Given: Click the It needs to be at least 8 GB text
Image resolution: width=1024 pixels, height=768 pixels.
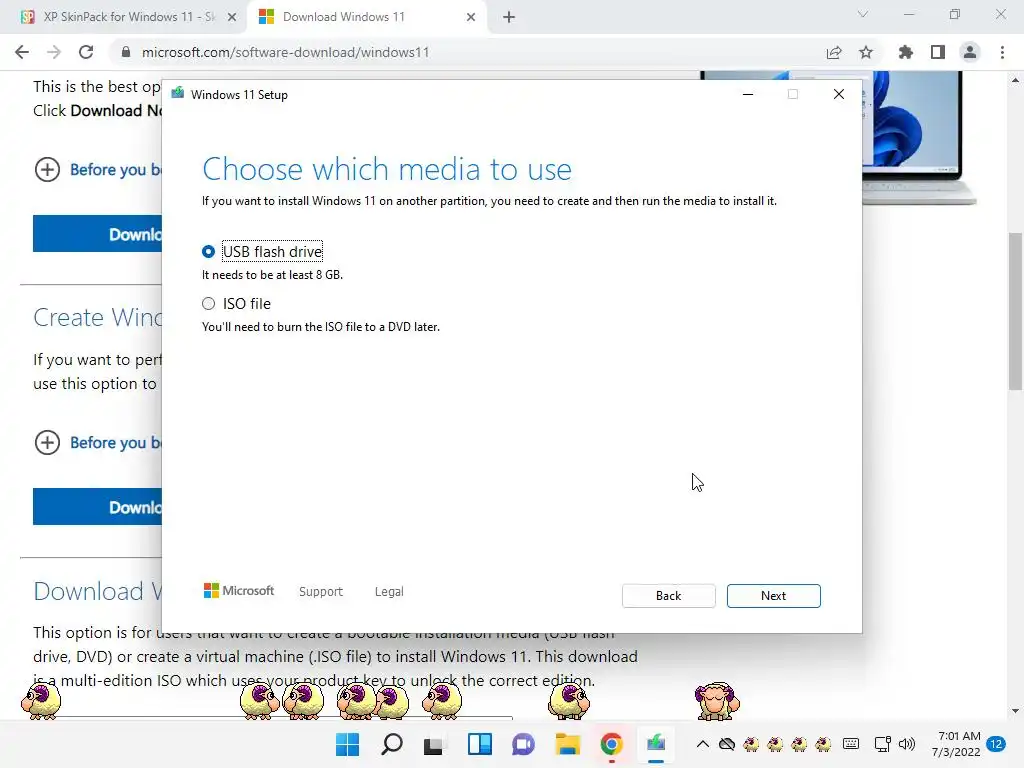Looking at the screenshot, I should click(x=272, y=275).
